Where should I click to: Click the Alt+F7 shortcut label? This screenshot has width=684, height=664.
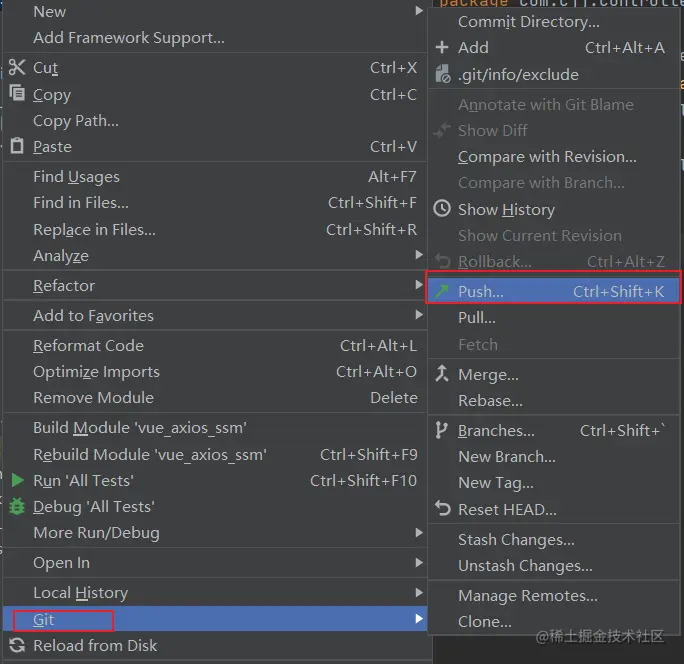pos(392,177)
